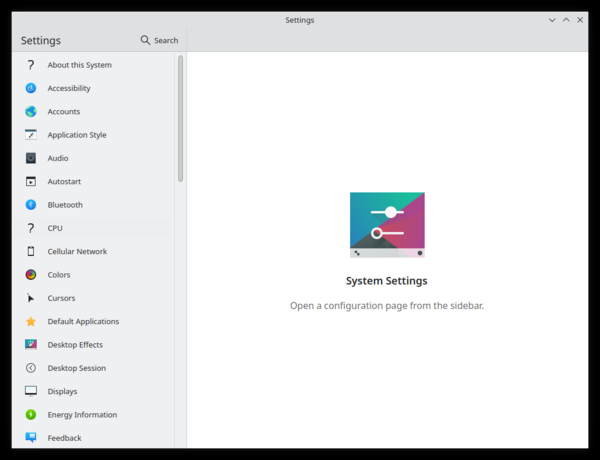Click the Accessibility icon in sidebar
This screenshot has height=460, width=600.
[31, 88]
